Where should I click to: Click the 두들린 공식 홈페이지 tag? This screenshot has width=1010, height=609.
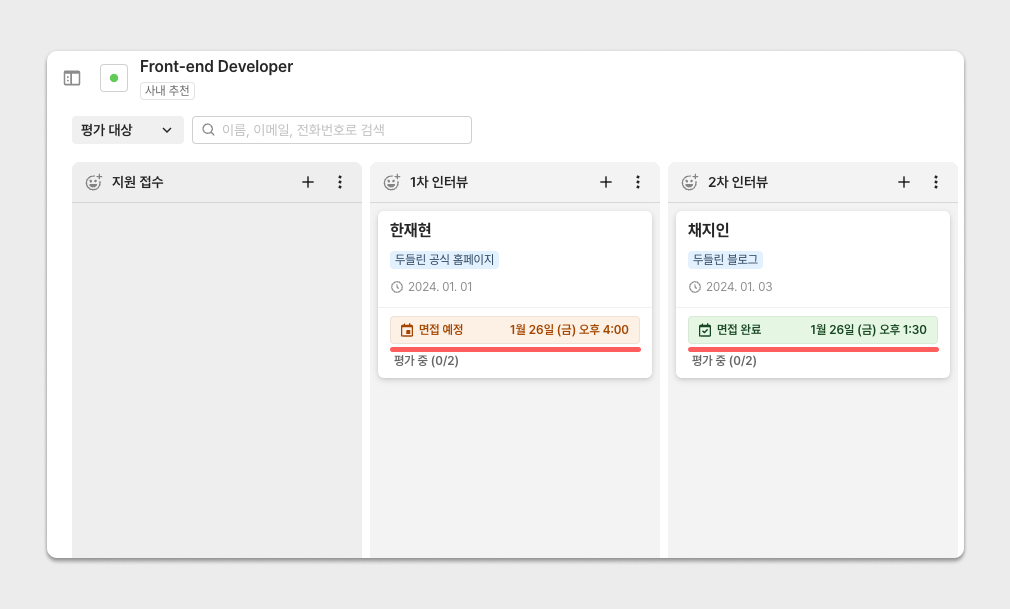pos(444,260)
